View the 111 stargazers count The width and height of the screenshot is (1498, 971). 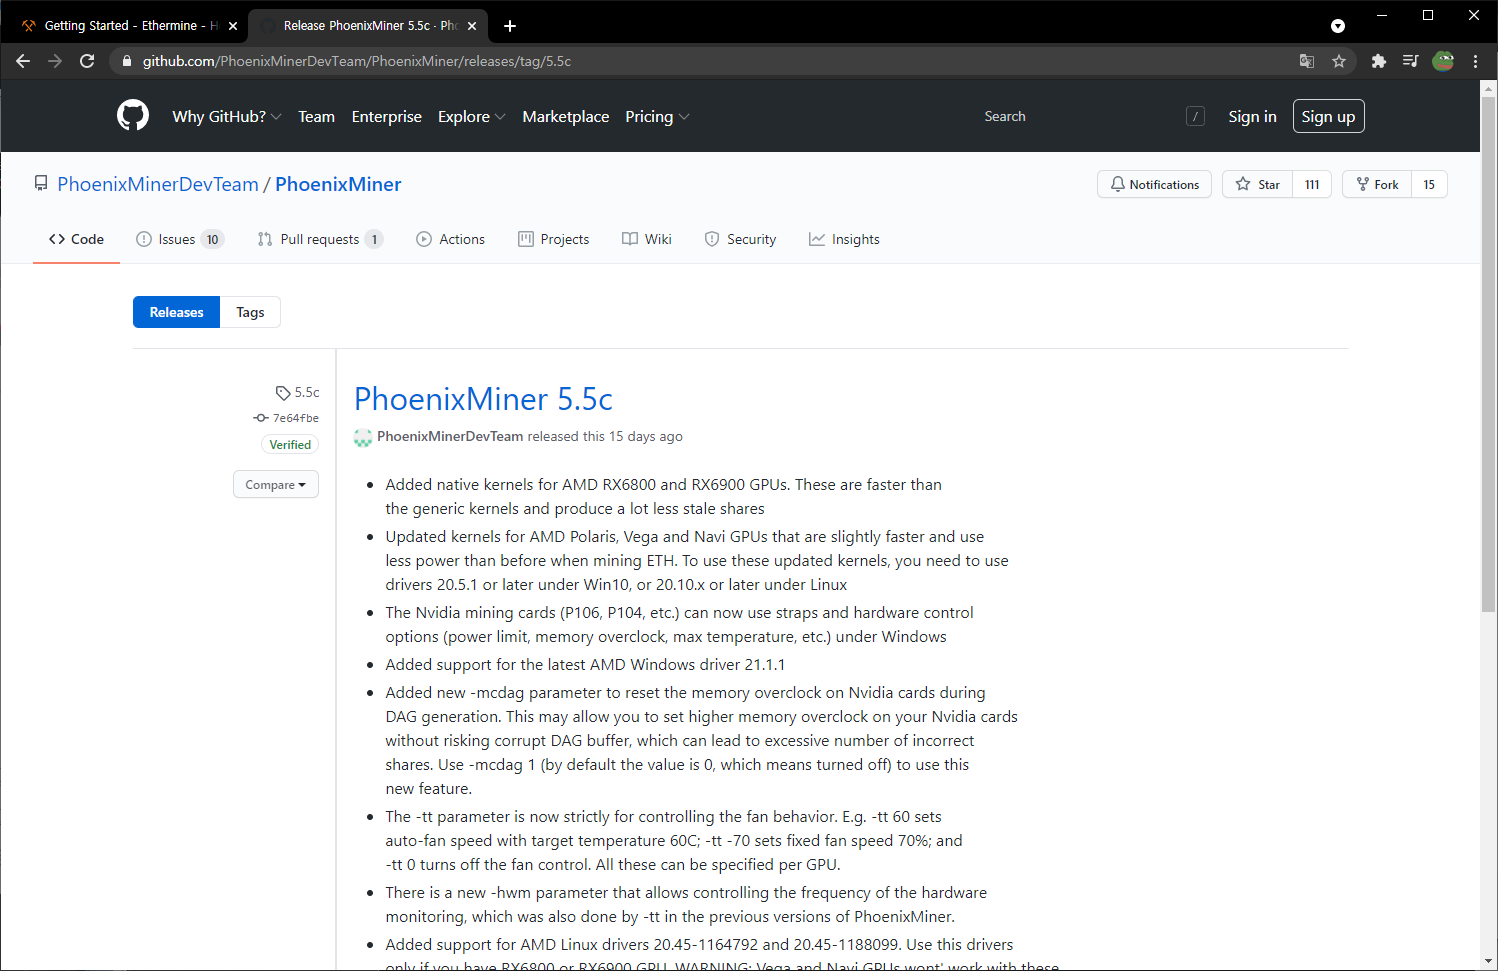pos(1312,184)
